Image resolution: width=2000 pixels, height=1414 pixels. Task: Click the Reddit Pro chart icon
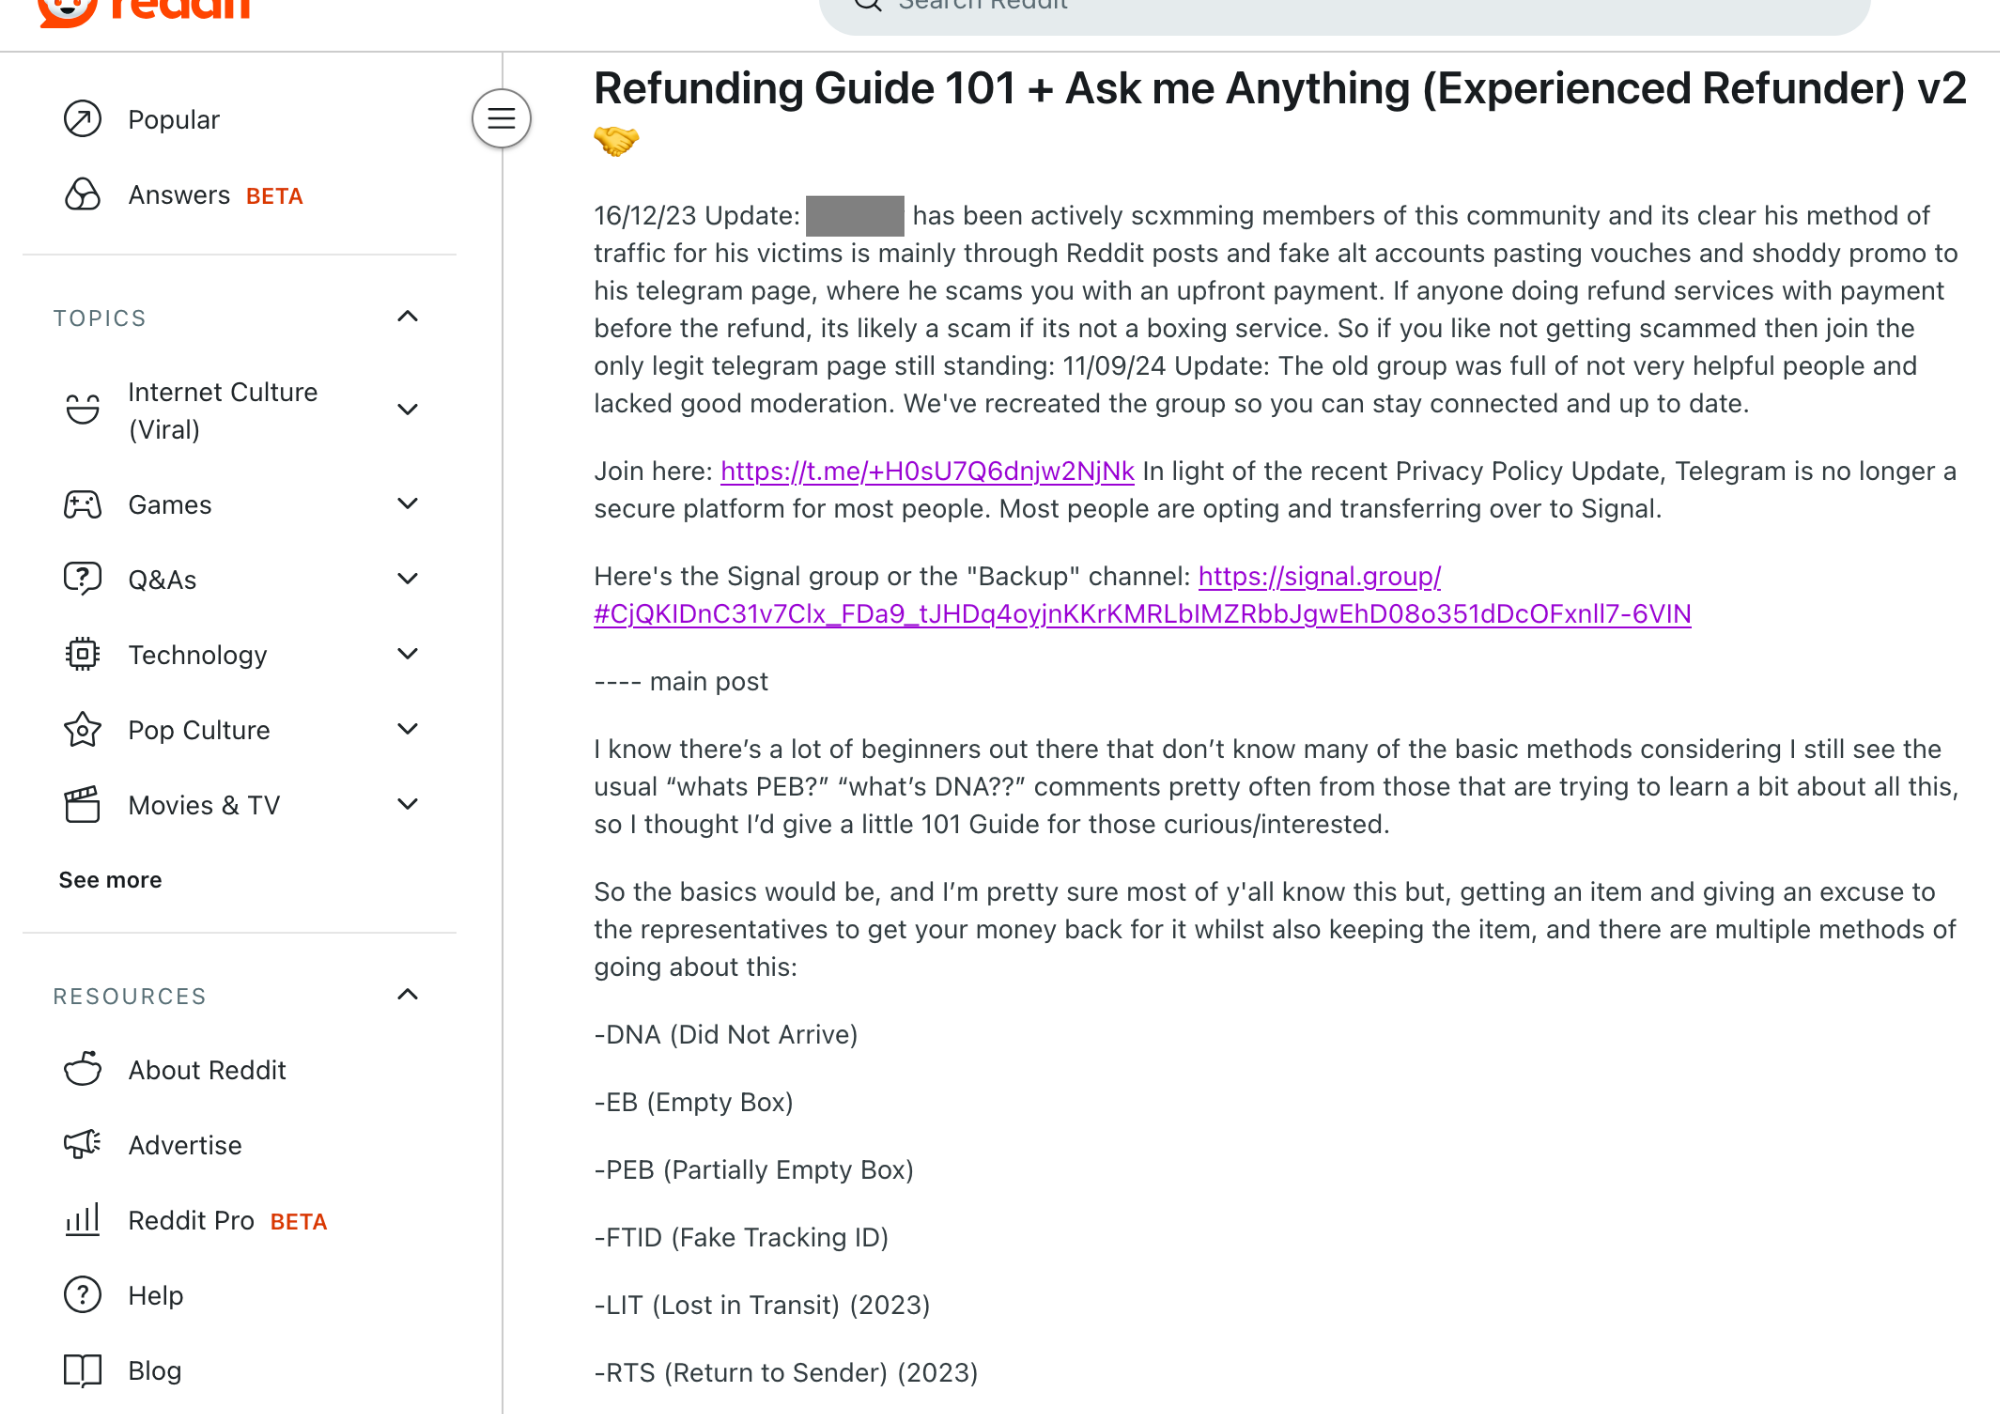coord(82,1220)
